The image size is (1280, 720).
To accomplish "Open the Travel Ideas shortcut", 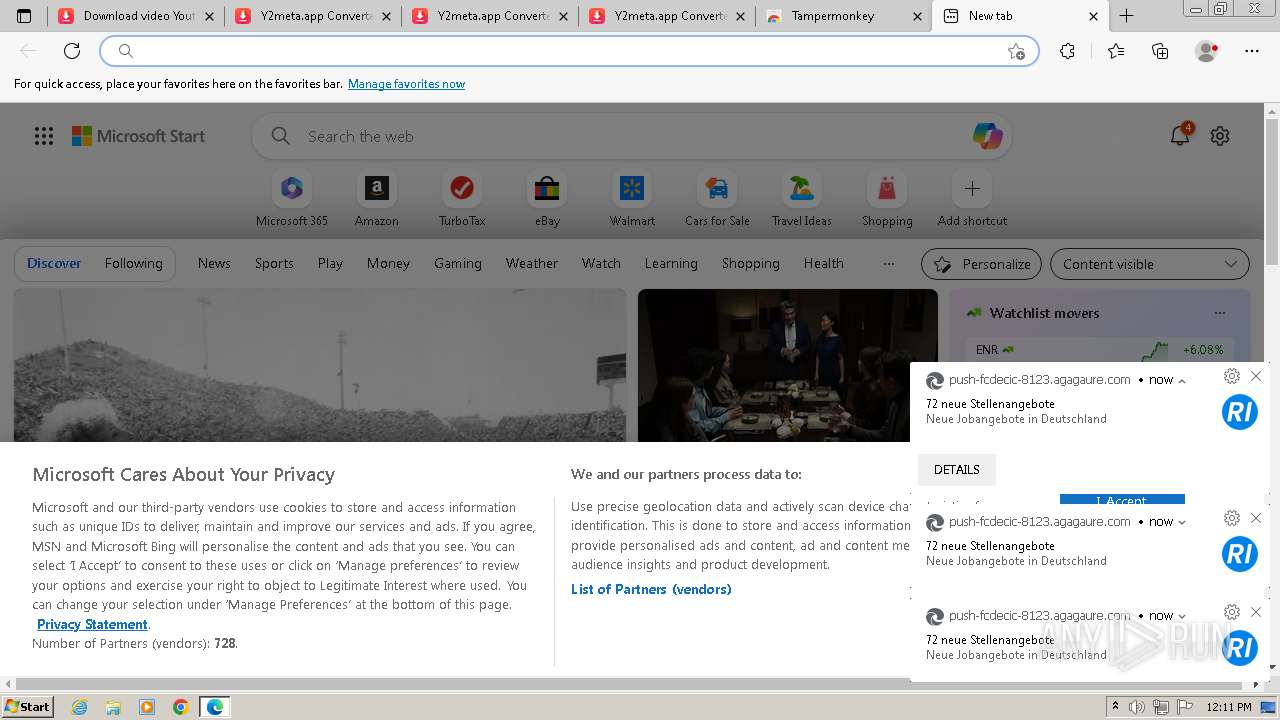I will [802, 199].
